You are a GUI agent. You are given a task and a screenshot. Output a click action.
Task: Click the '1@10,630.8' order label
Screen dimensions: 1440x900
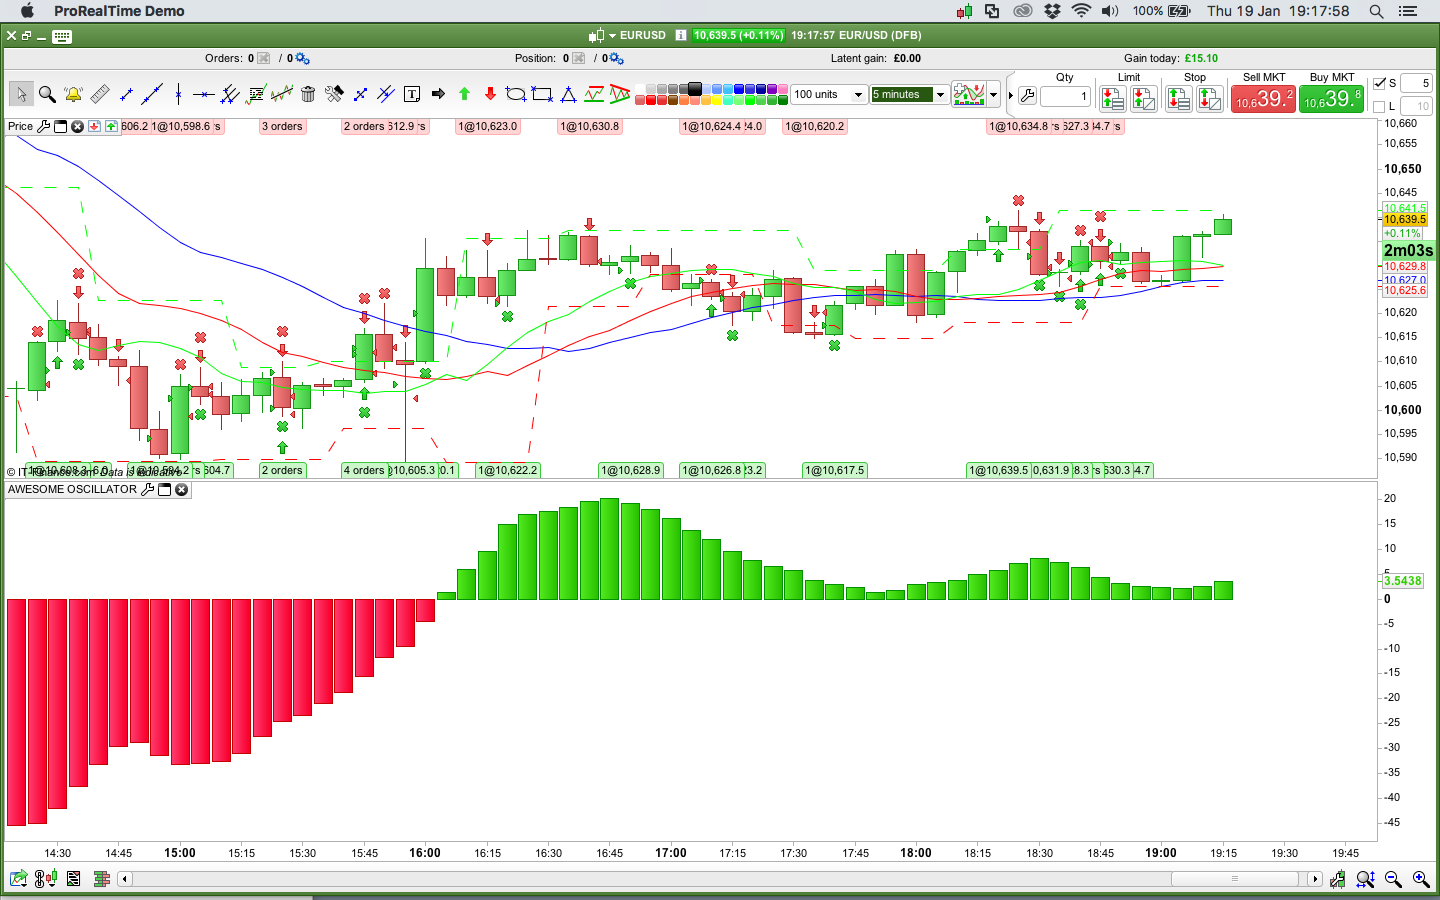click(x=590, y=127)
